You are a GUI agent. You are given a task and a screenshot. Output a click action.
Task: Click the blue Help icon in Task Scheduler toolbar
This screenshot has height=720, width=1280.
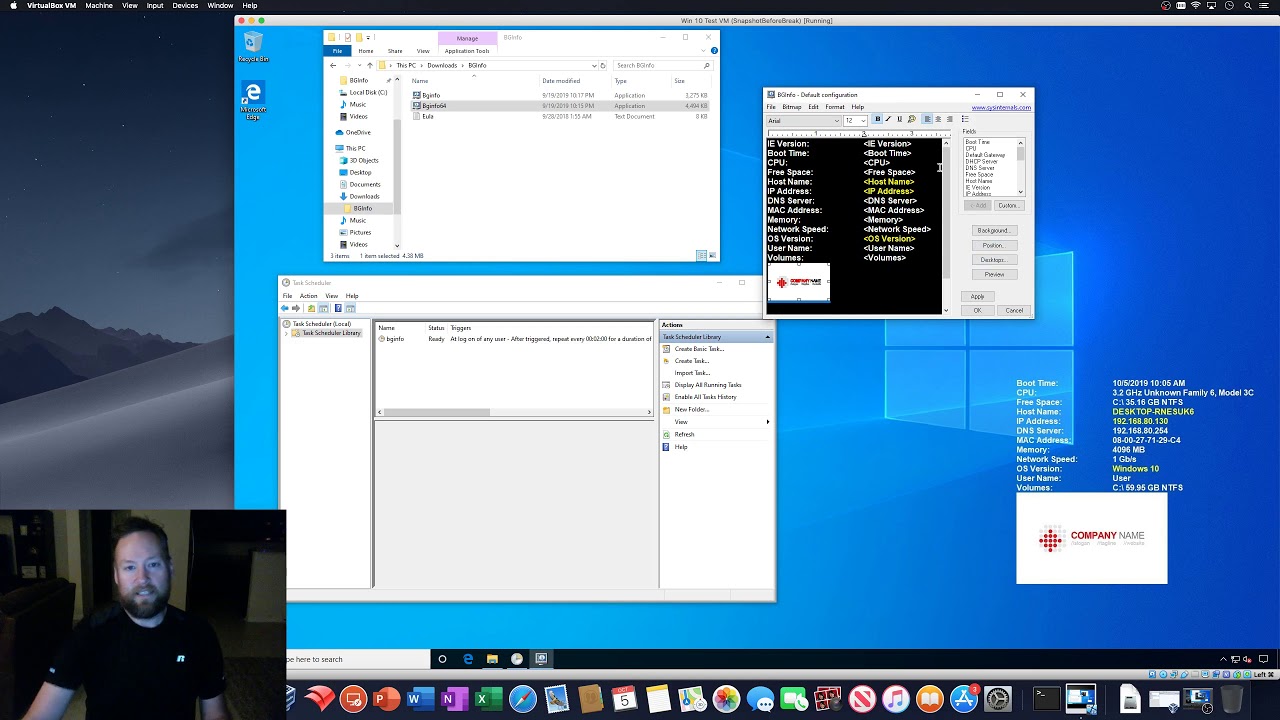pyautogui.click(x=338, y=308)
